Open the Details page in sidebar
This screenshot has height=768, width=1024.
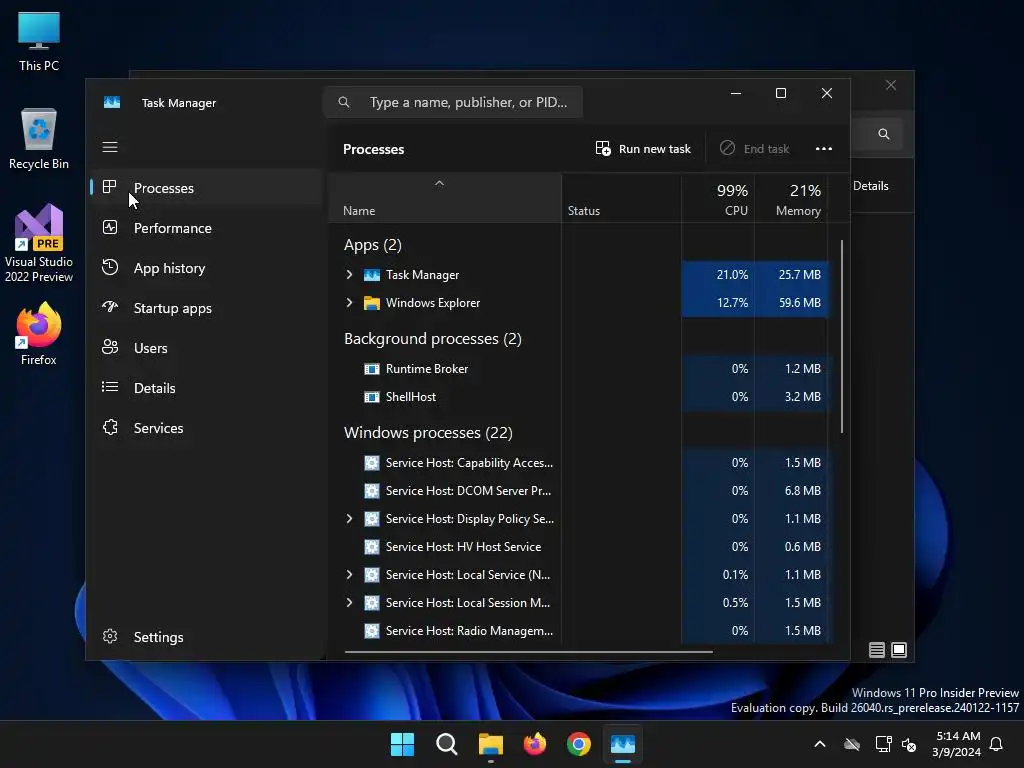(206, 388)
